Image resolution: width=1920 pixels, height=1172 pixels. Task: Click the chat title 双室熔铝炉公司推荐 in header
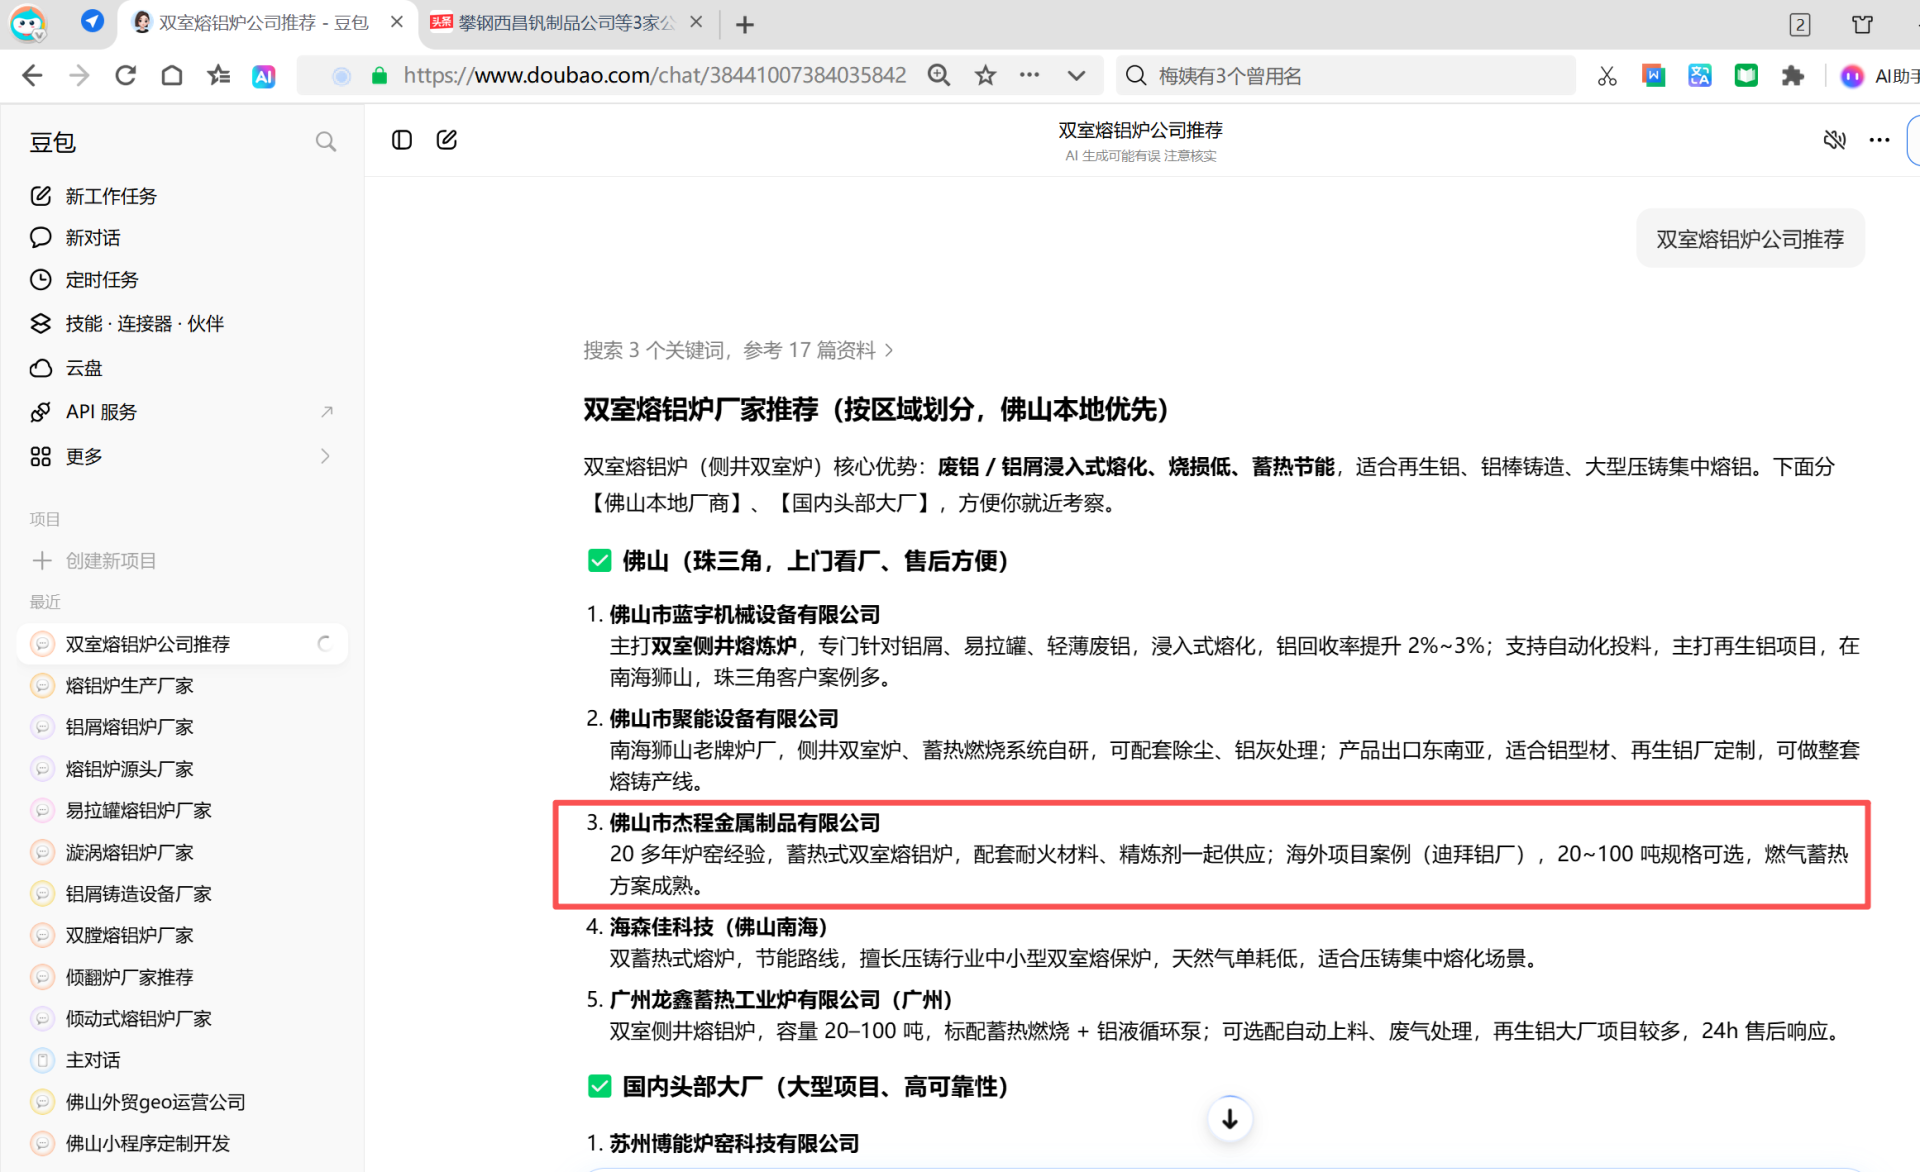(1141, 130)
